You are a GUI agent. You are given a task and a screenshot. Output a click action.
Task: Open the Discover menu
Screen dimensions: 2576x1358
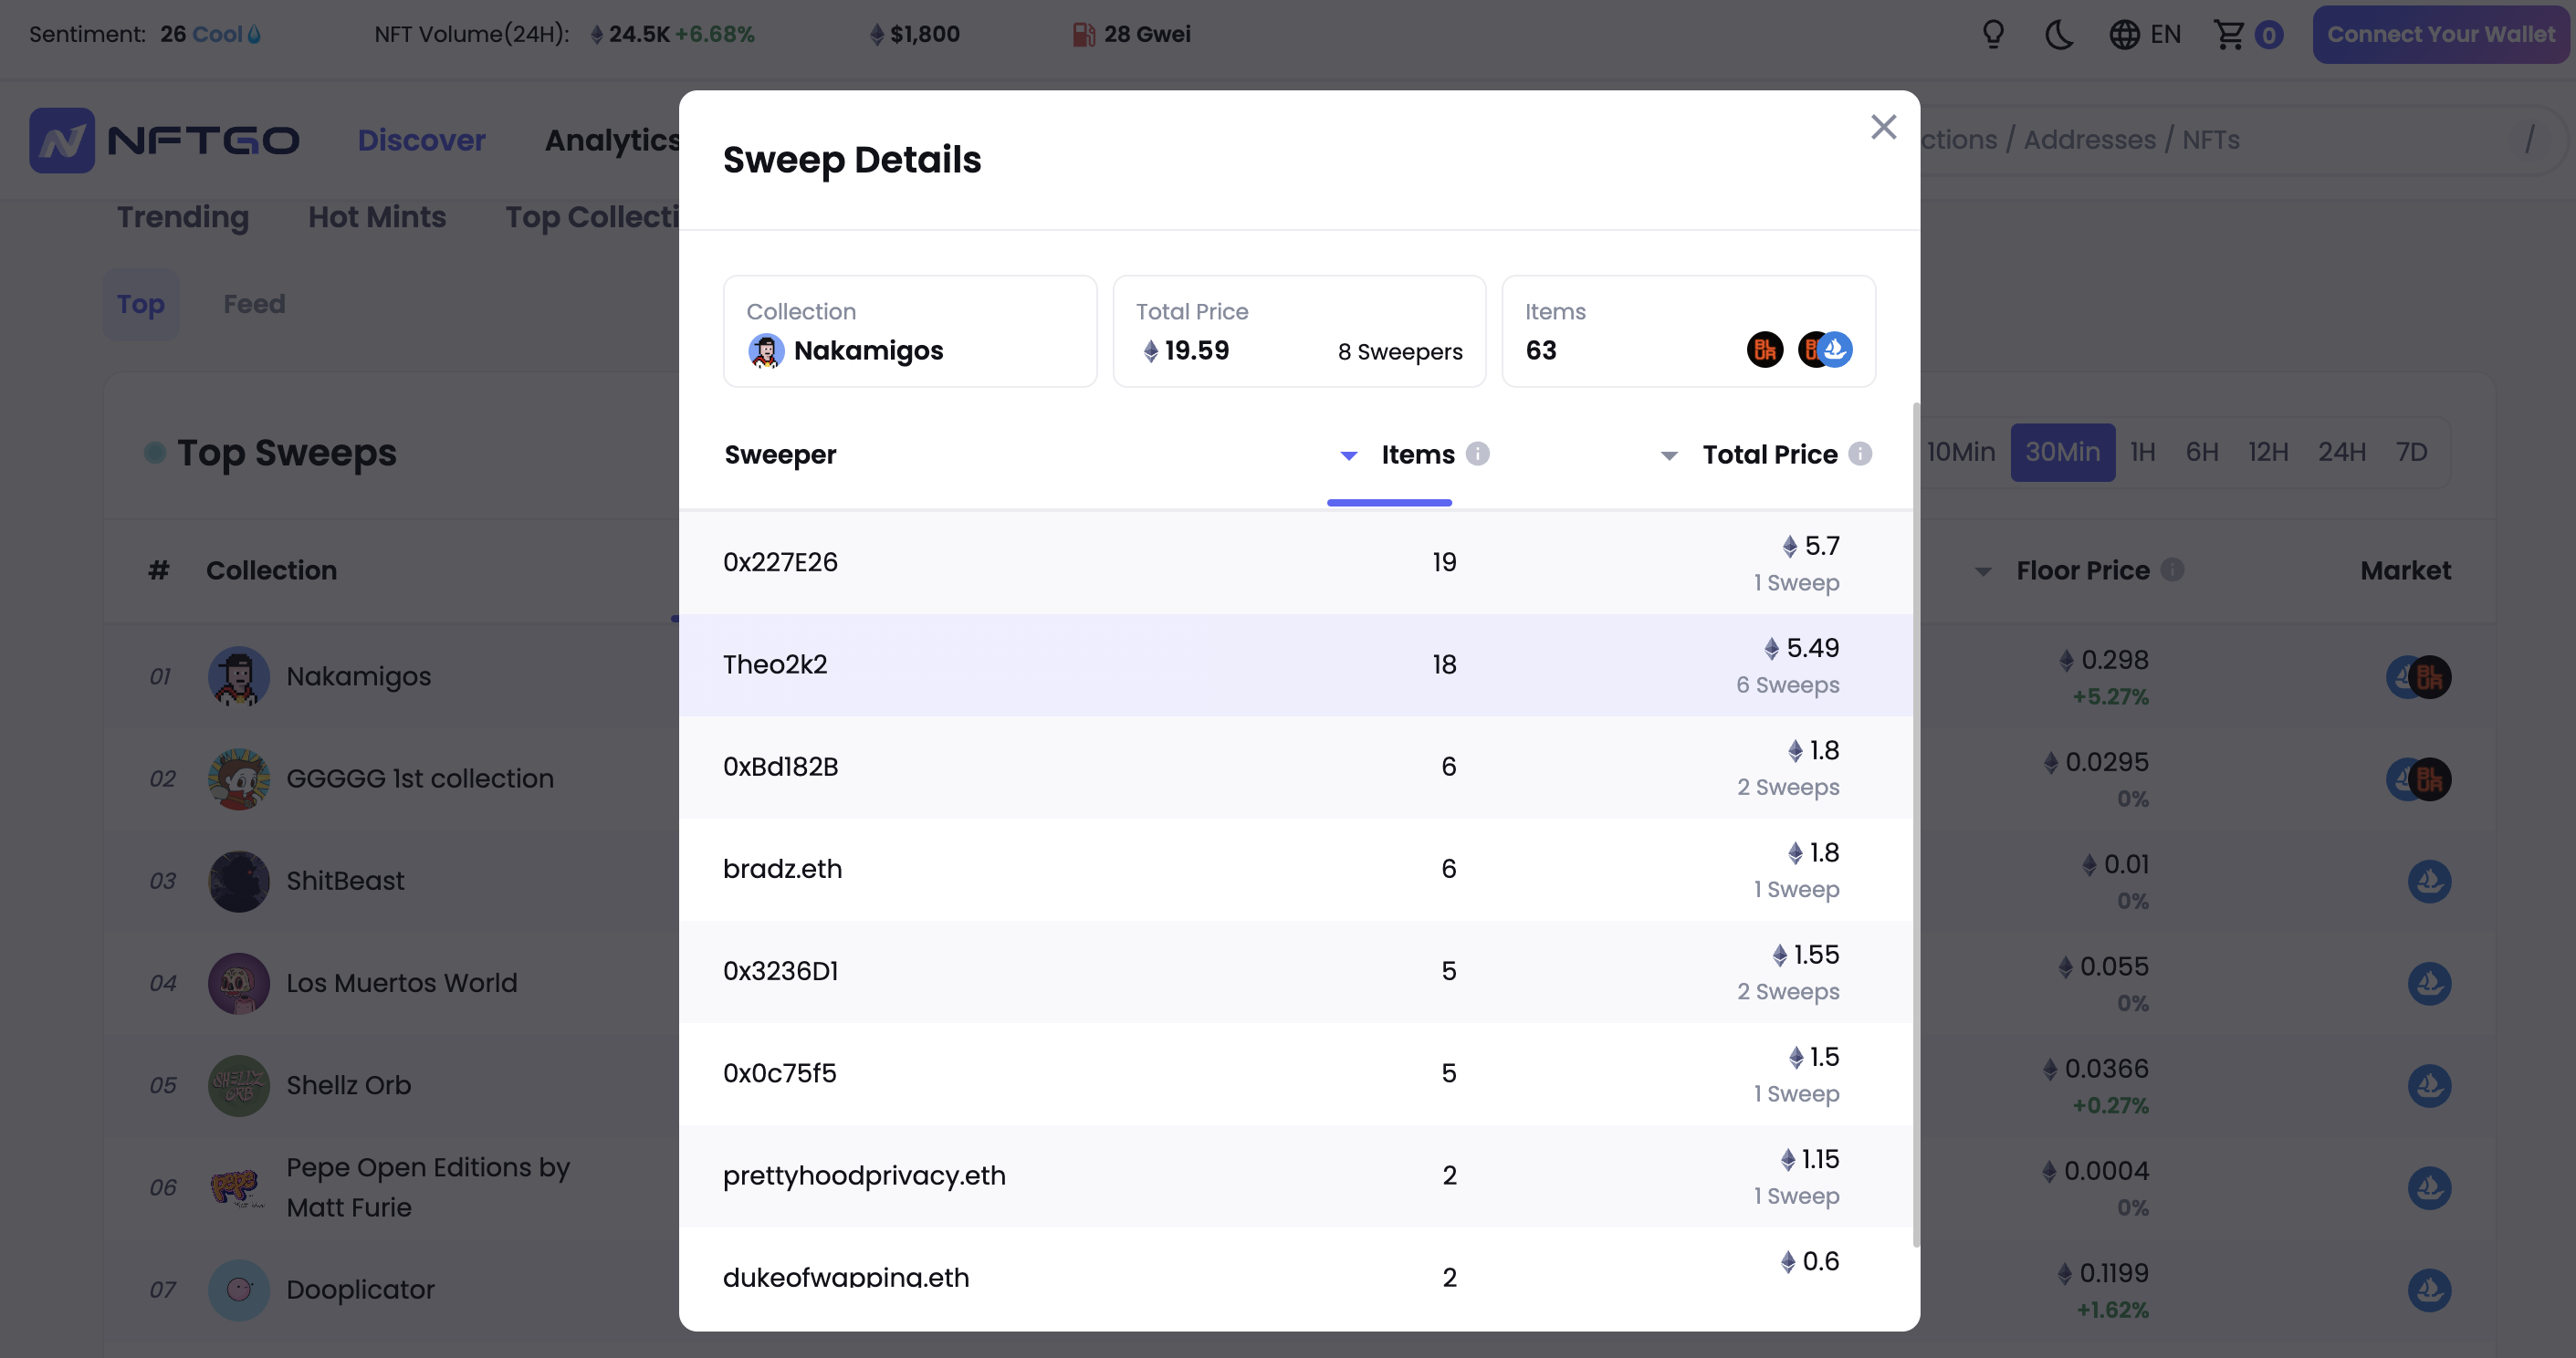[x=421, y=141]
